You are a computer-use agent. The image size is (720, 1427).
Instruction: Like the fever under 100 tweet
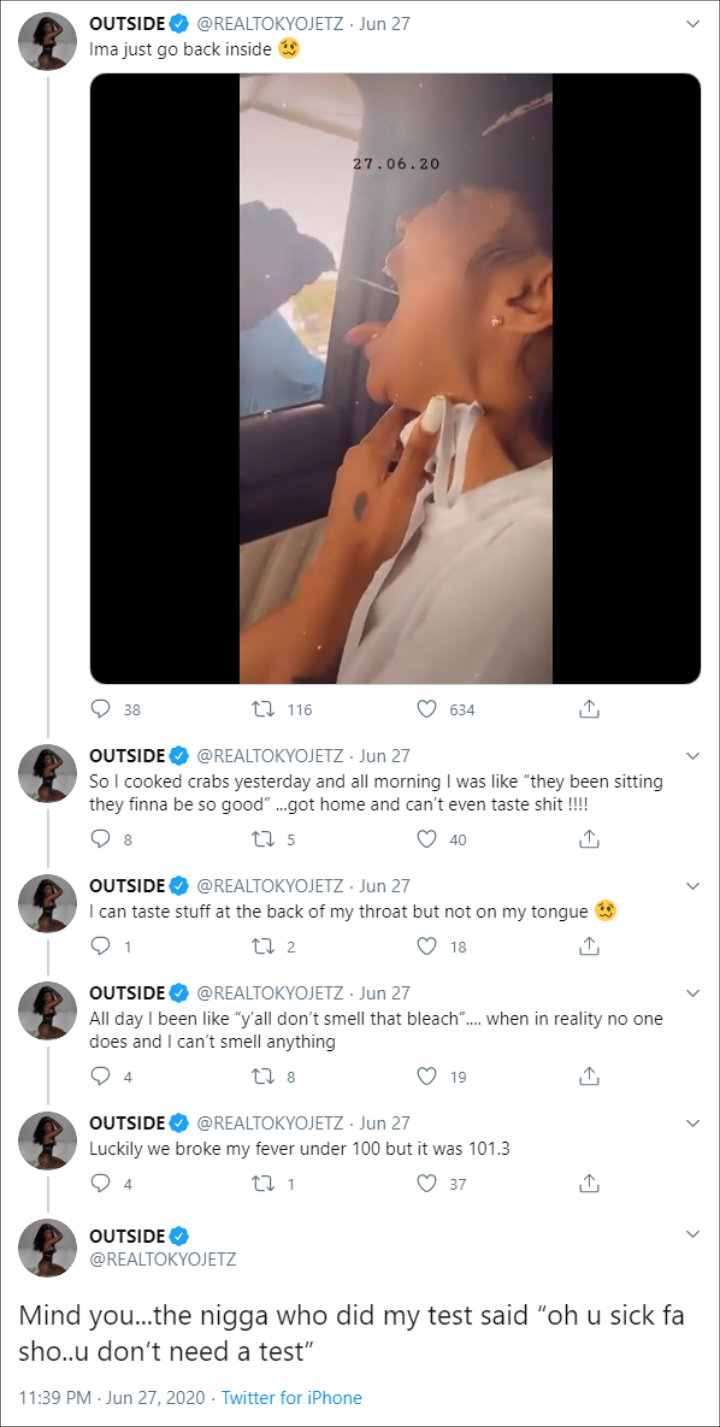coord(427,1183)
